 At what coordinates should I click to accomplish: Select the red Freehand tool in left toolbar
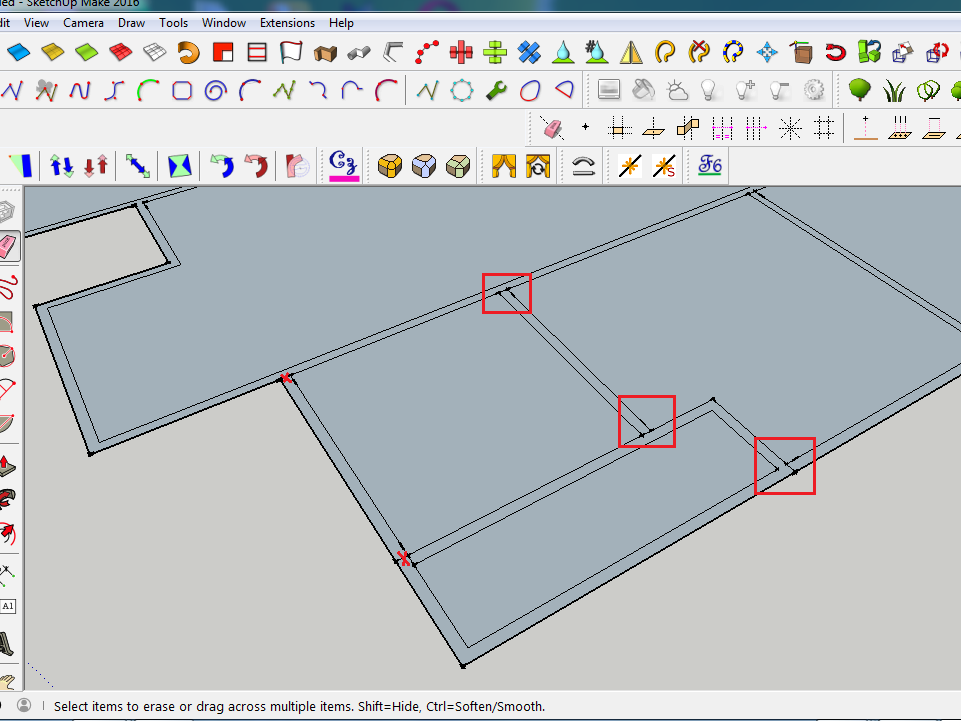pos(8,287)
